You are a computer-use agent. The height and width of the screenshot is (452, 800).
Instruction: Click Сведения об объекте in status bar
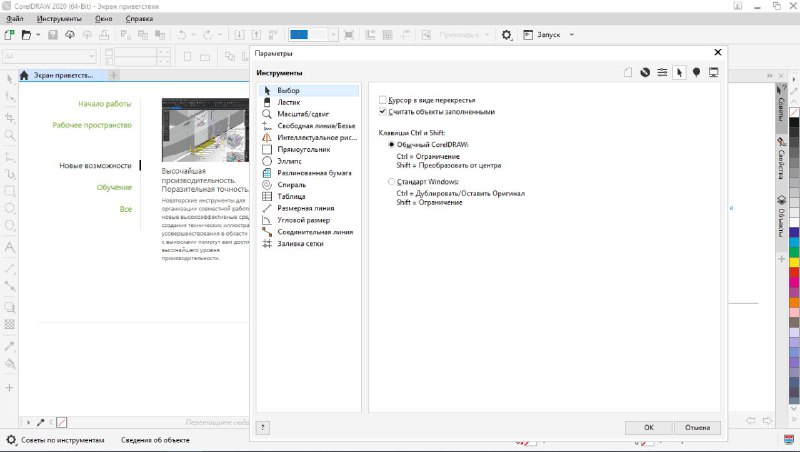tap(155, 440)
